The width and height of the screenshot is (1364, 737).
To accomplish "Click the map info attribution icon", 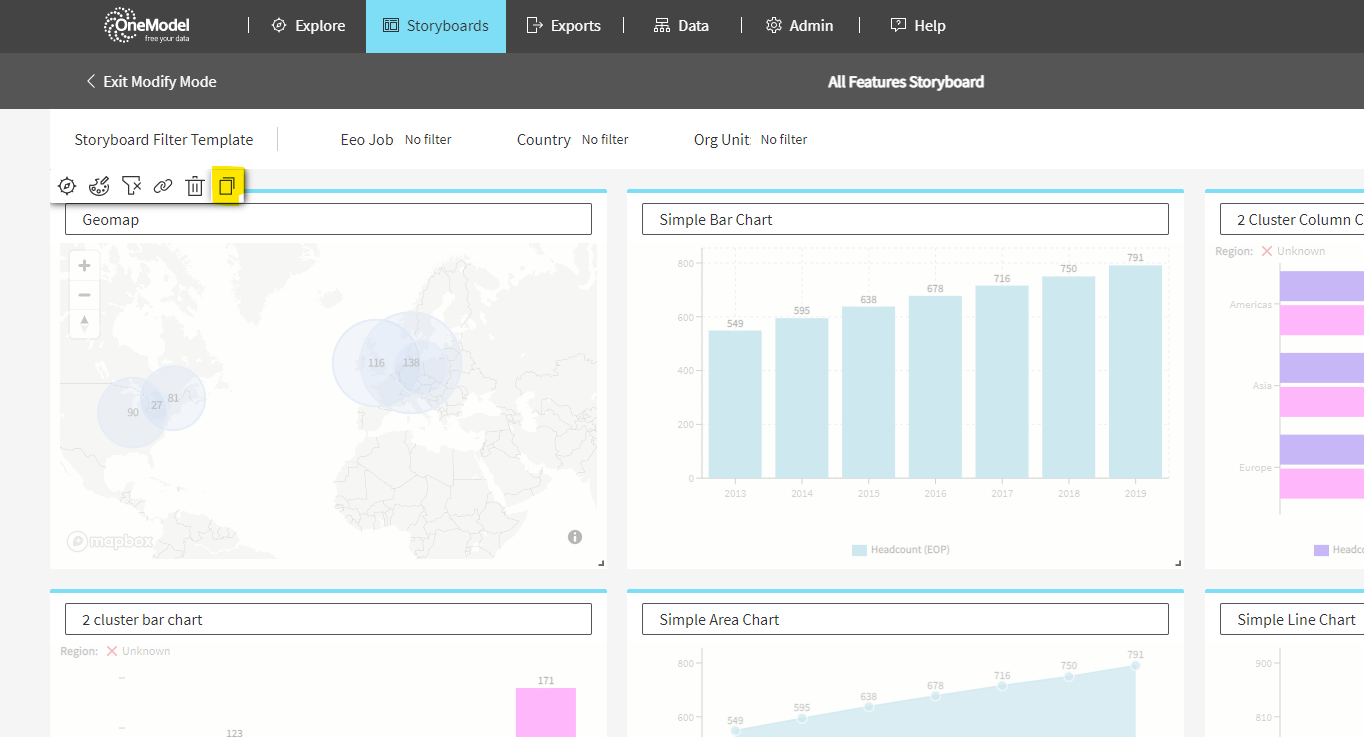I will pos(575,537).
